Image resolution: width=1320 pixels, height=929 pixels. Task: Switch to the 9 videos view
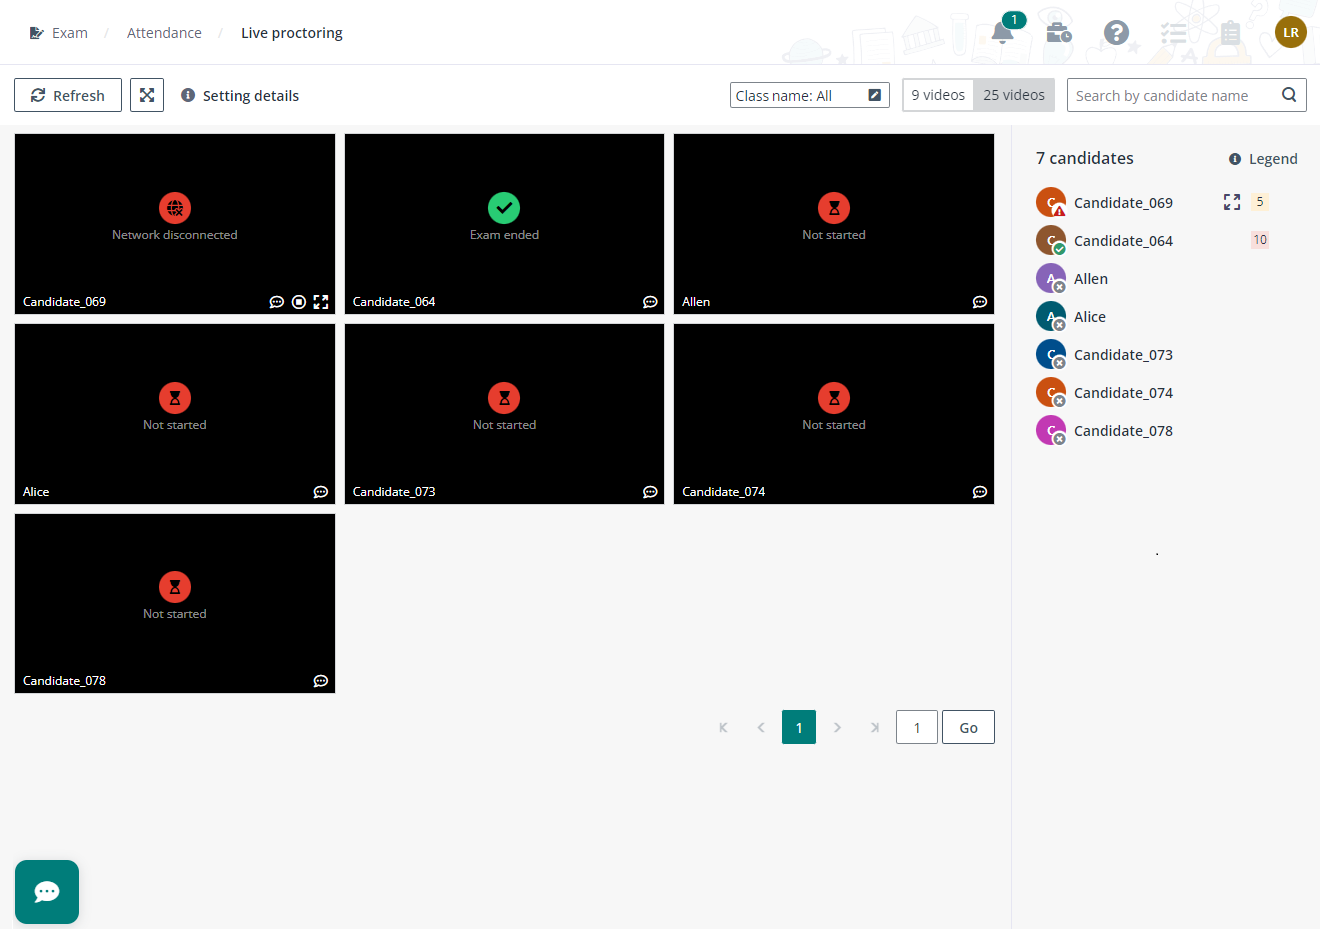pos(938,95)
